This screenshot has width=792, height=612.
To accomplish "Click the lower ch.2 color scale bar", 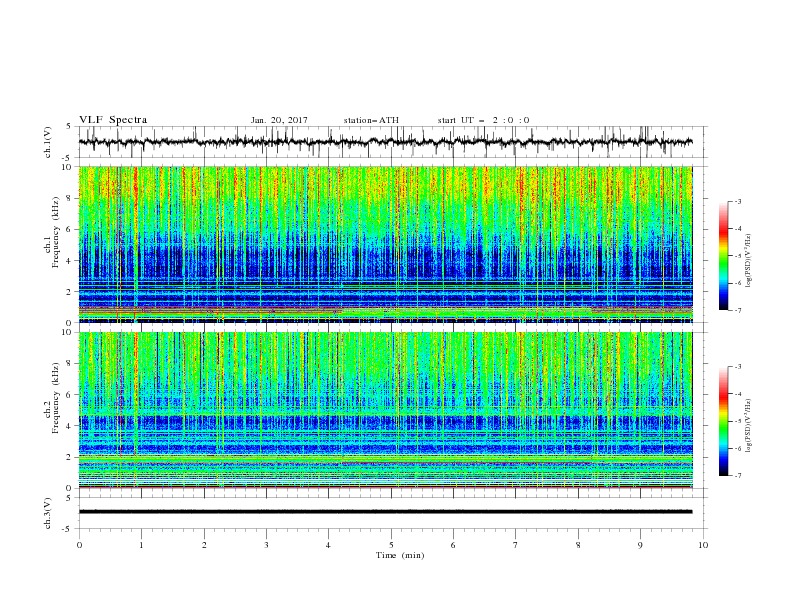I will 723,421.
